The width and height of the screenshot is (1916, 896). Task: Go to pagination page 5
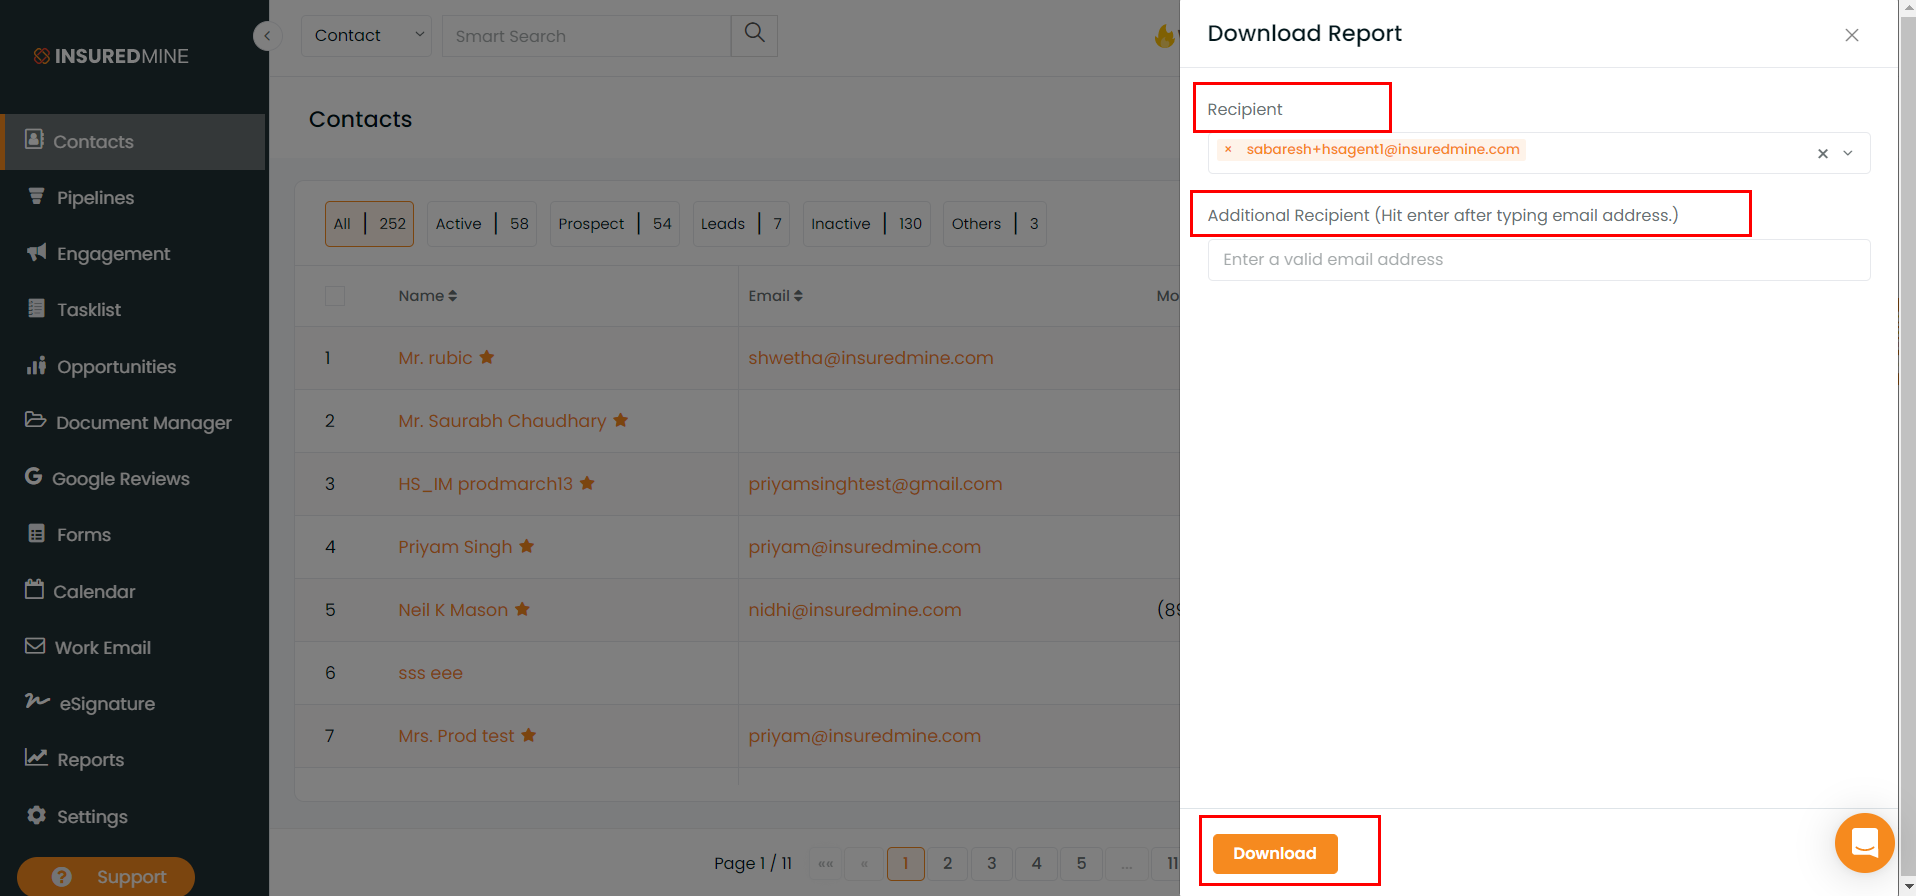point(1081,863)
